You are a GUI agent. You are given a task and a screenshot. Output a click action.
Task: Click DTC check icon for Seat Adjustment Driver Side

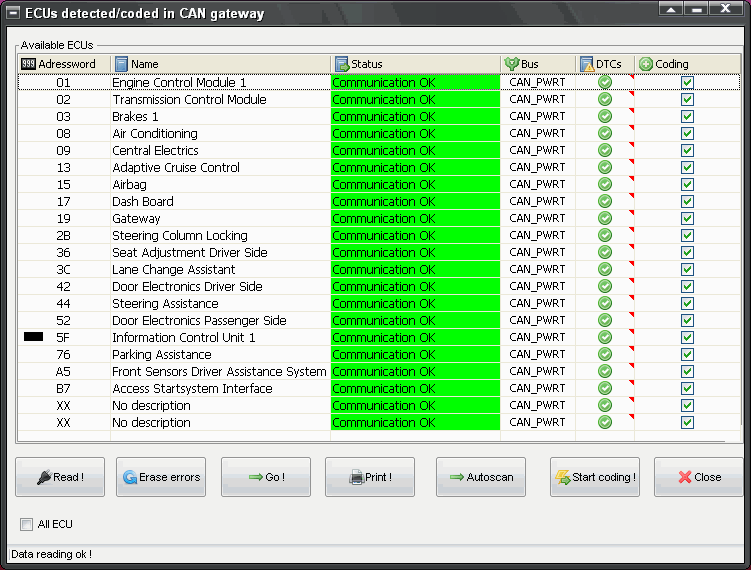(605, 252)
